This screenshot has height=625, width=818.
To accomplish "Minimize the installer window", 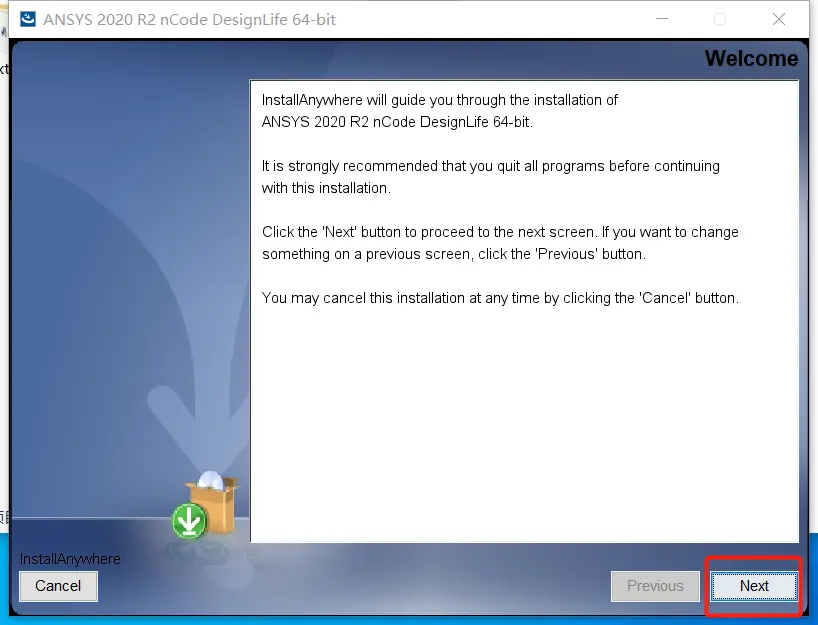I will [x=662, y=19].
